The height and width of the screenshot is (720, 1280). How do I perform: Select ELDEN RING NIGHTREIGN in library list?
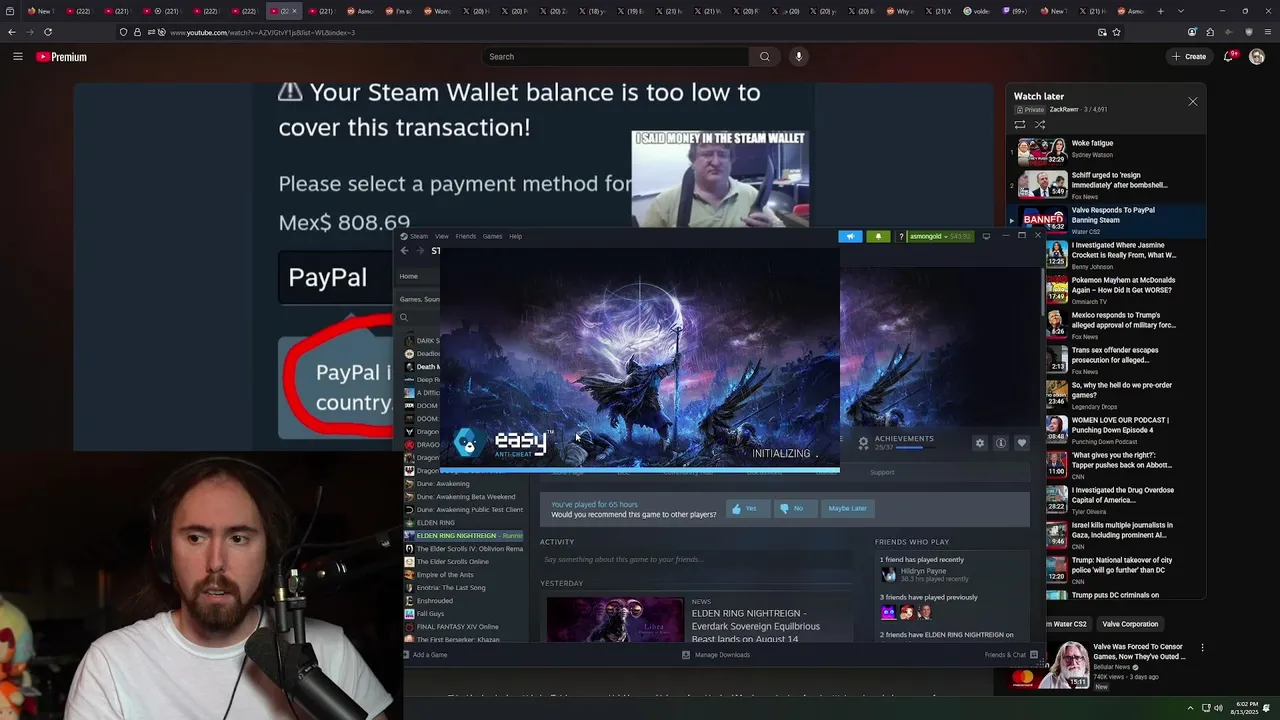tap(464, 536)
